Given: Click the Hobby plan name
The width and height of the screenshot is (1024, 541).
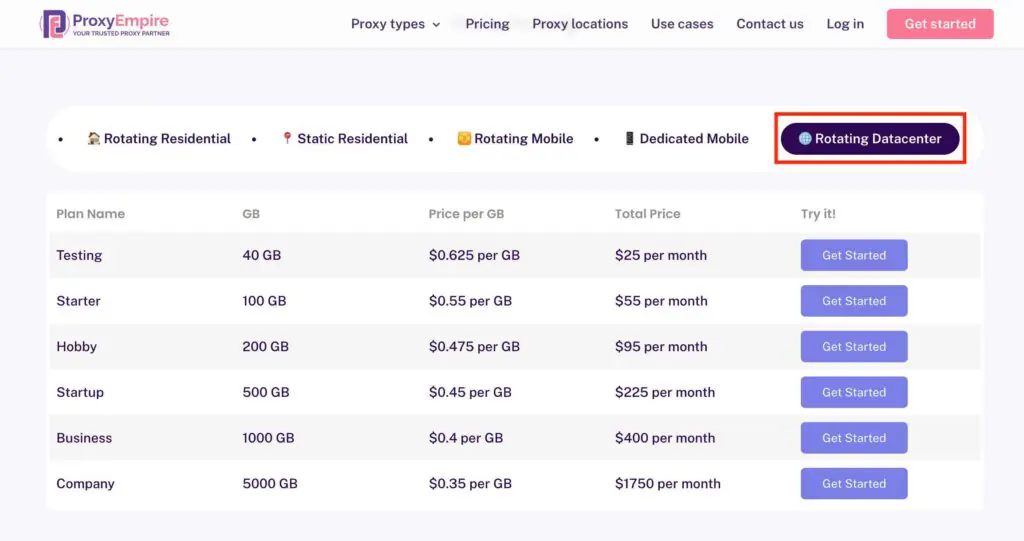Looking at the screenshot, I should tap(76, 347).
